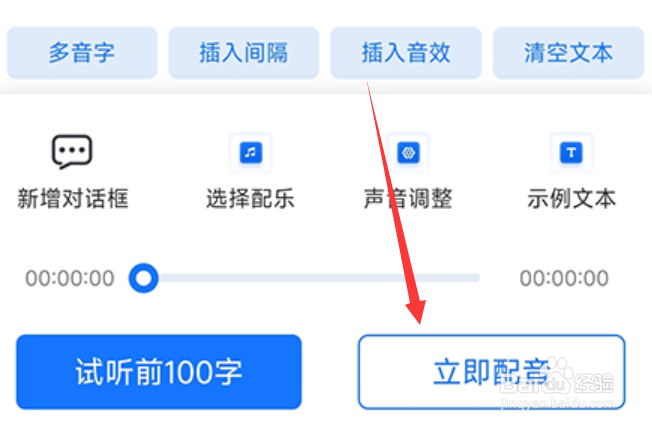Clear text with the 清空文本 button
The height and width of the screenshot is (426, 652).
(x=568, y=53)
